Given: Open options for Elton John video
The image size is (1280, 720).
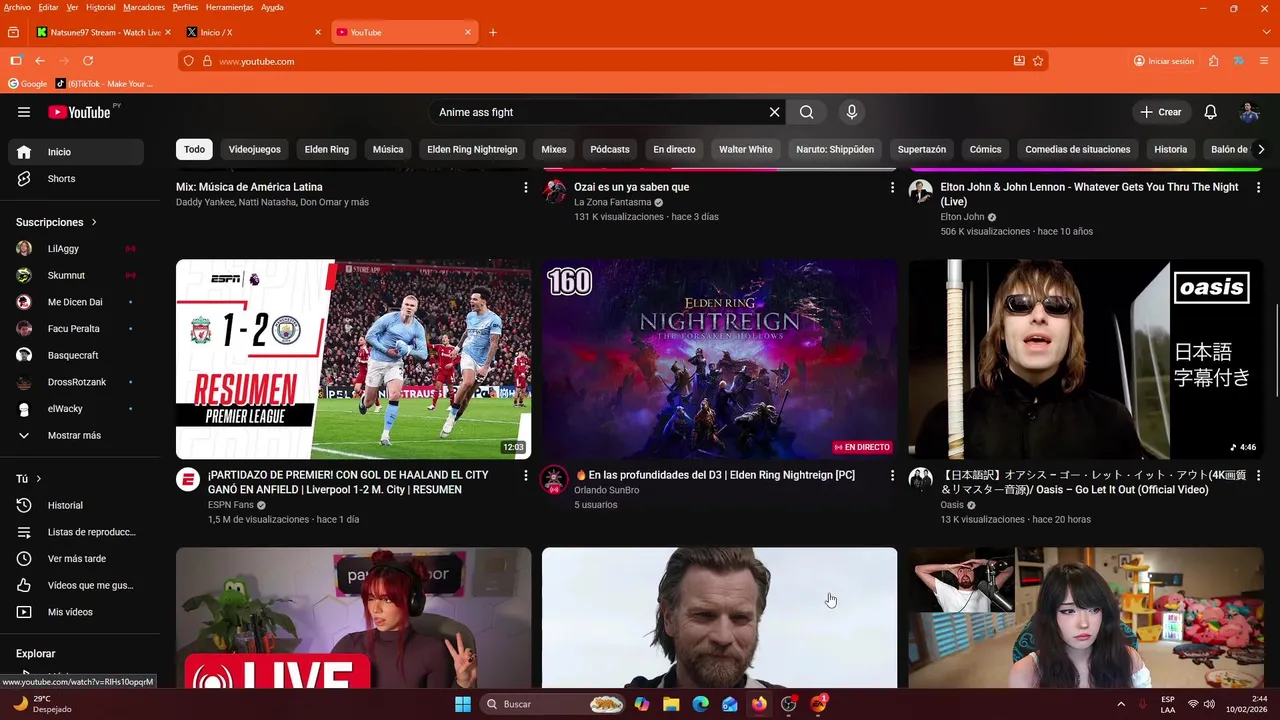Looking at the screenshot, I should pyautogui.click(x=1258, y=187).
